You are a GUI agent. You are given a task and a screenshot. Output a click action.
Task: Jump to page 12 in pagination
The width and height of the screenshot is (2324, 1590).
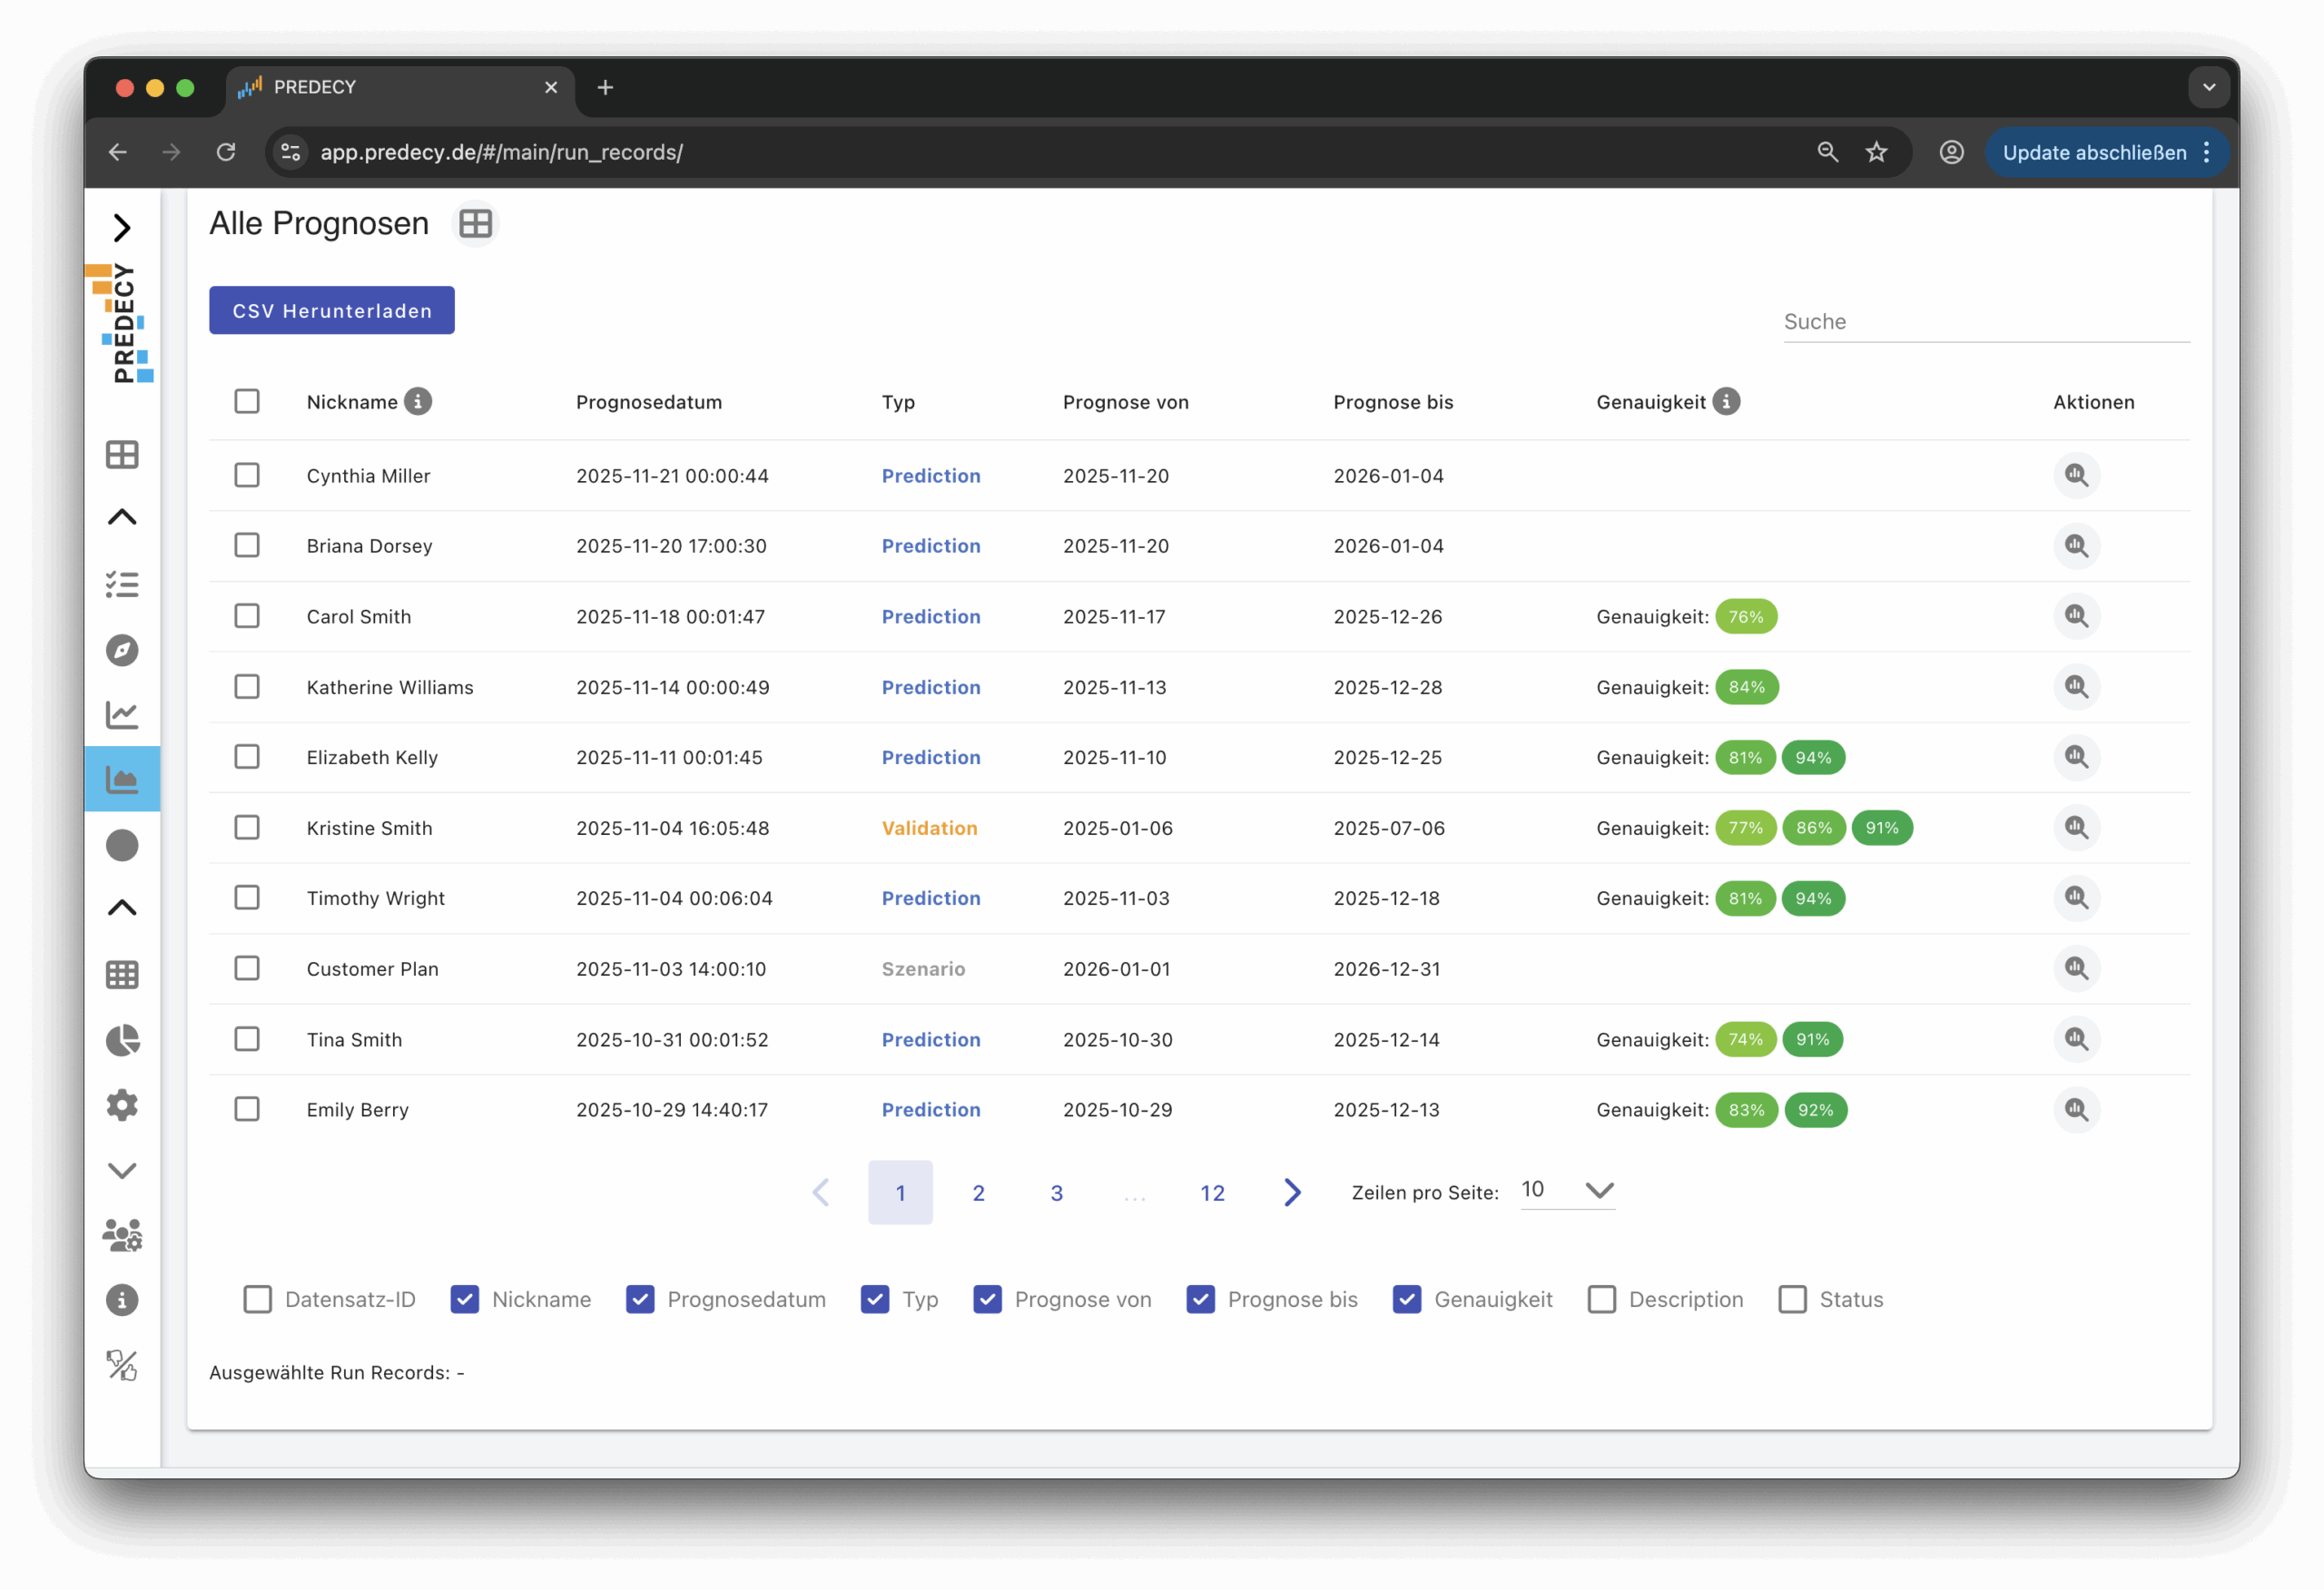[x=1212, y=1192]
